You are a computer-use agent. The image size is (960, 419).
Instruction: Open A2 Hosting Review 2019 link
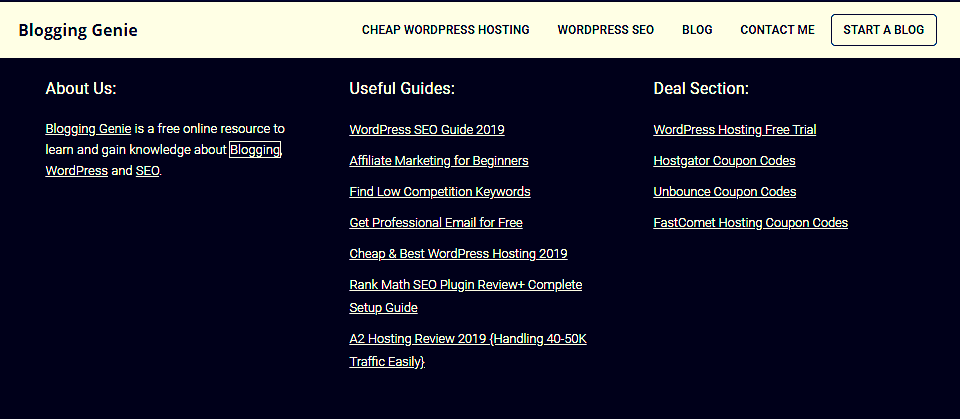click(x=468, y=350)
